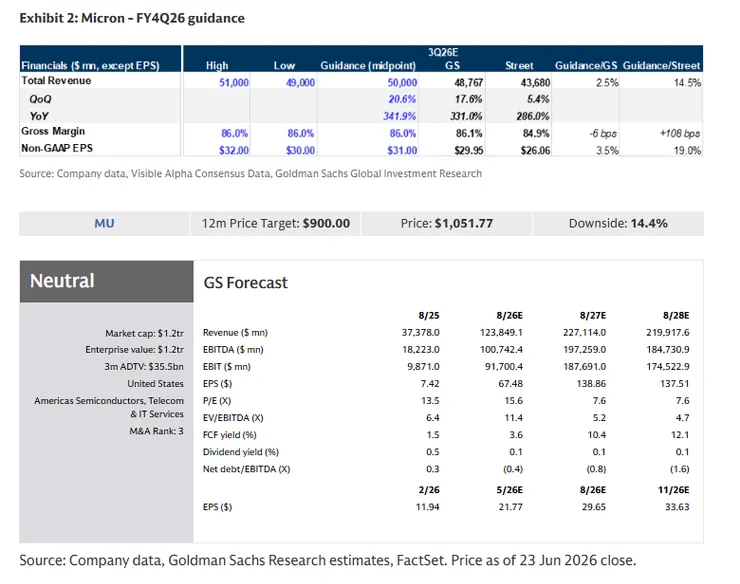740x584 pixels.
Task: Click the M&A Rank 3 line
Action: [x=157, y=431]
